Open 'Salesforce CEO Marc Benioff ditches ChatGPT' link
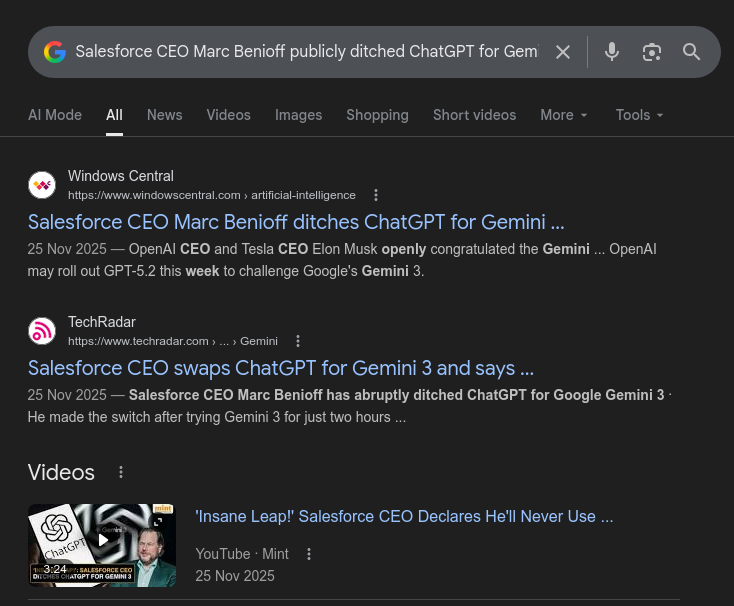 click(x=296, y=222)
